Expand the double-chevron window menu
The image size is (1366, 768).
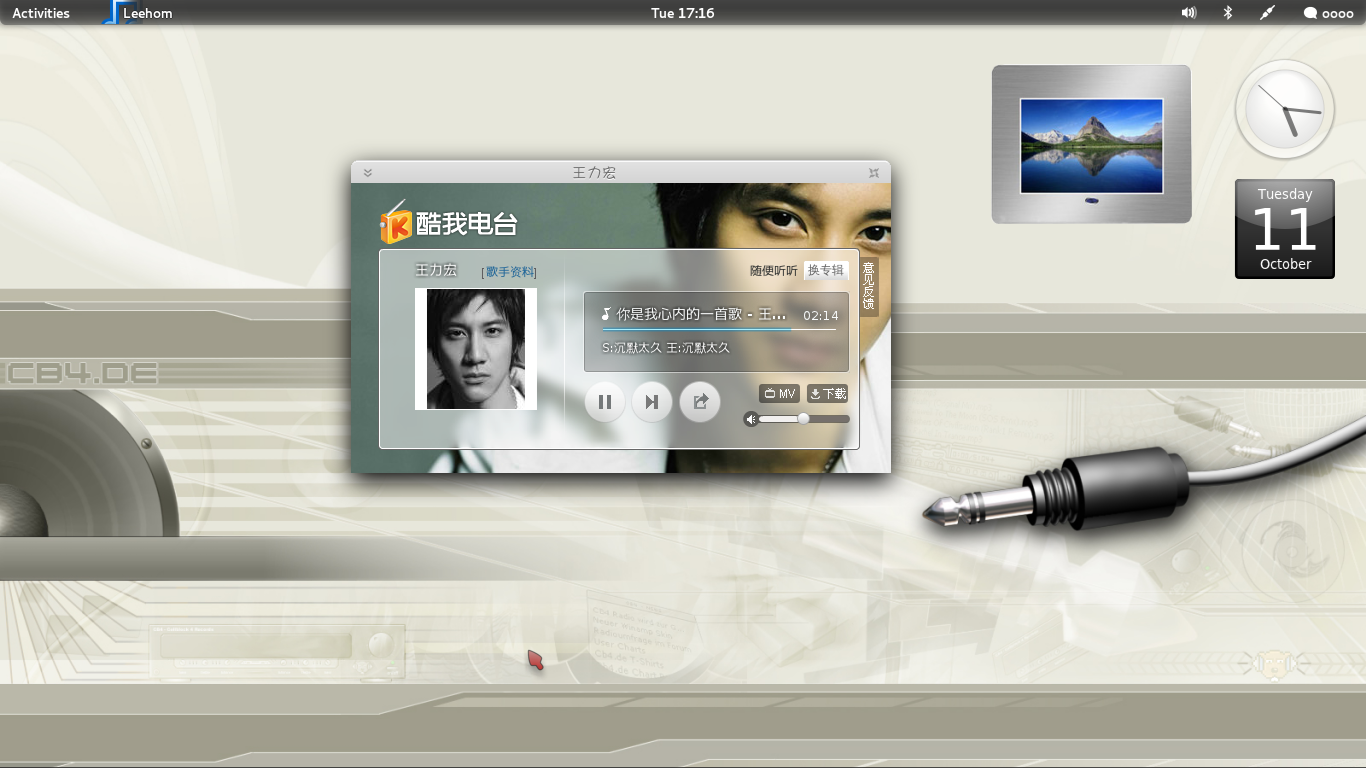click(368, 173)
